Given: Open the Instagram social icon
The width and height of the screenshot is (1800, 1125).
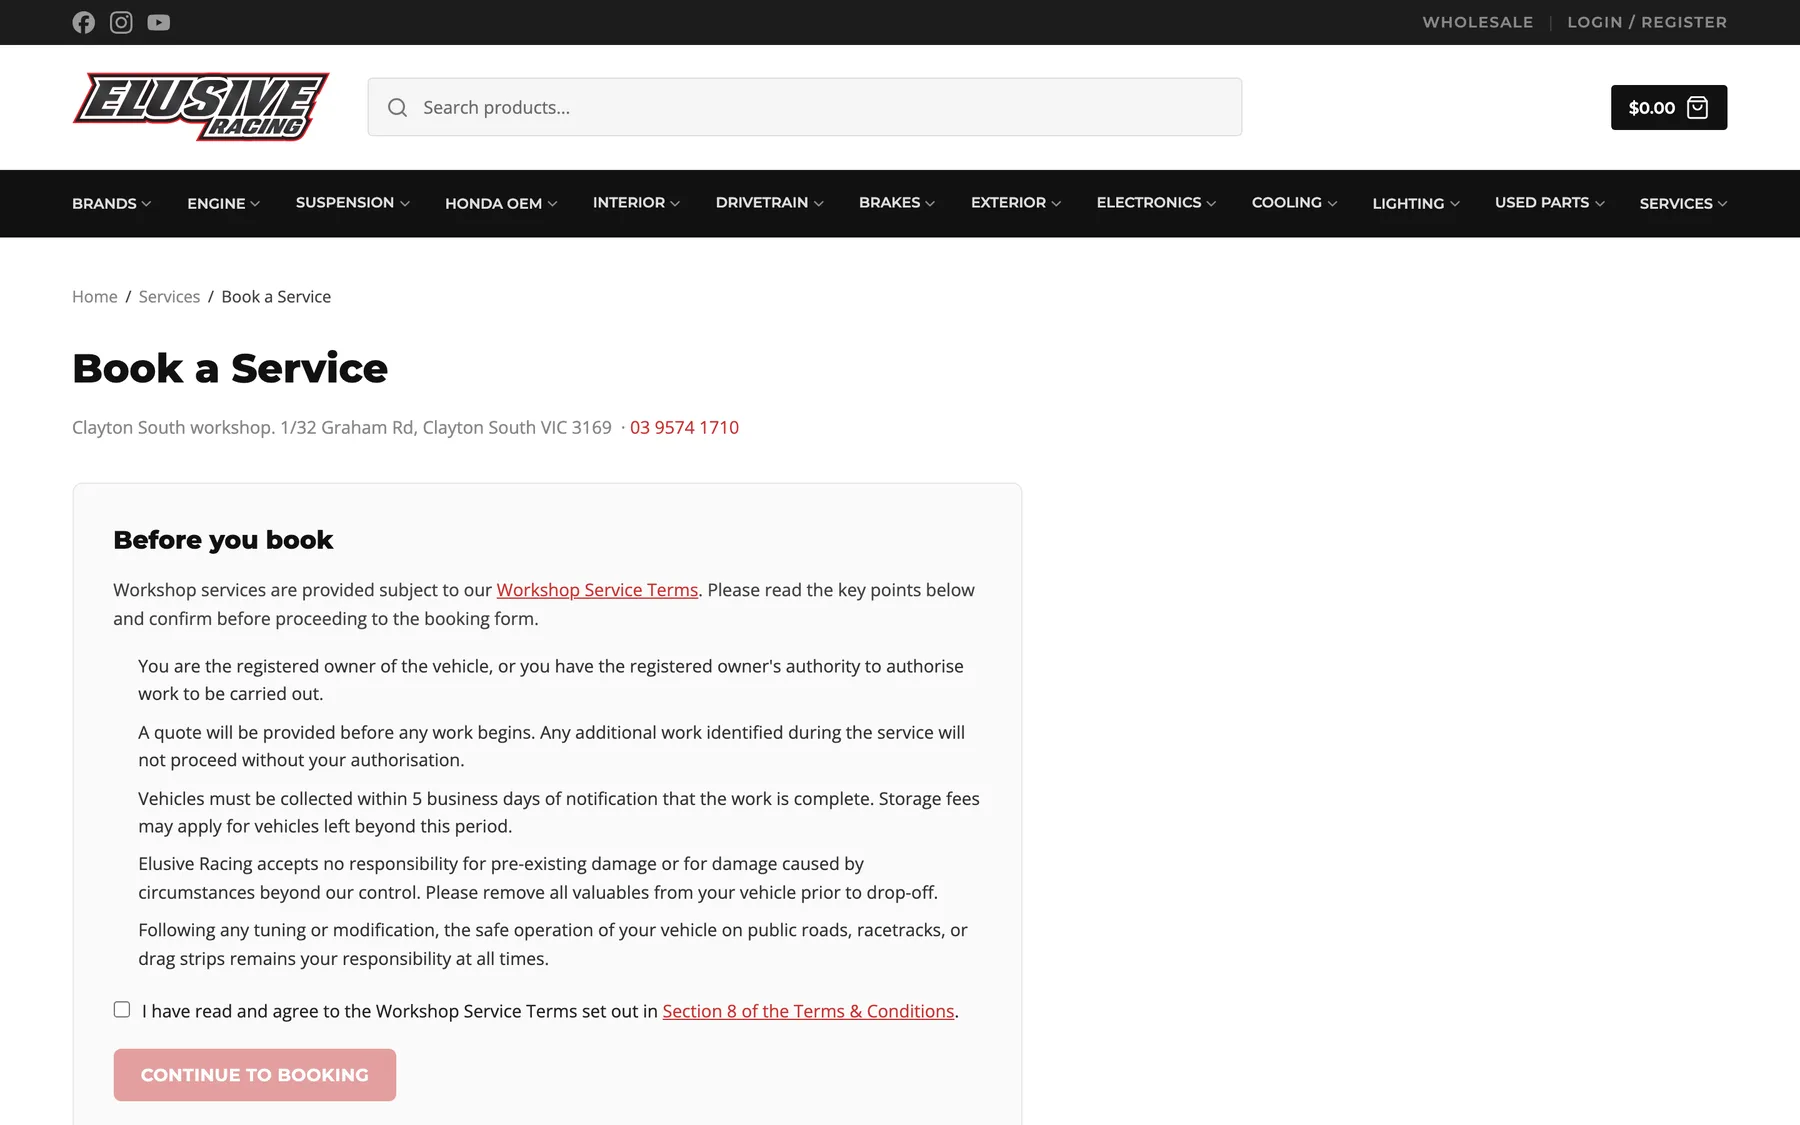Looking at the screenshot, I should click(x=121, y=22).
